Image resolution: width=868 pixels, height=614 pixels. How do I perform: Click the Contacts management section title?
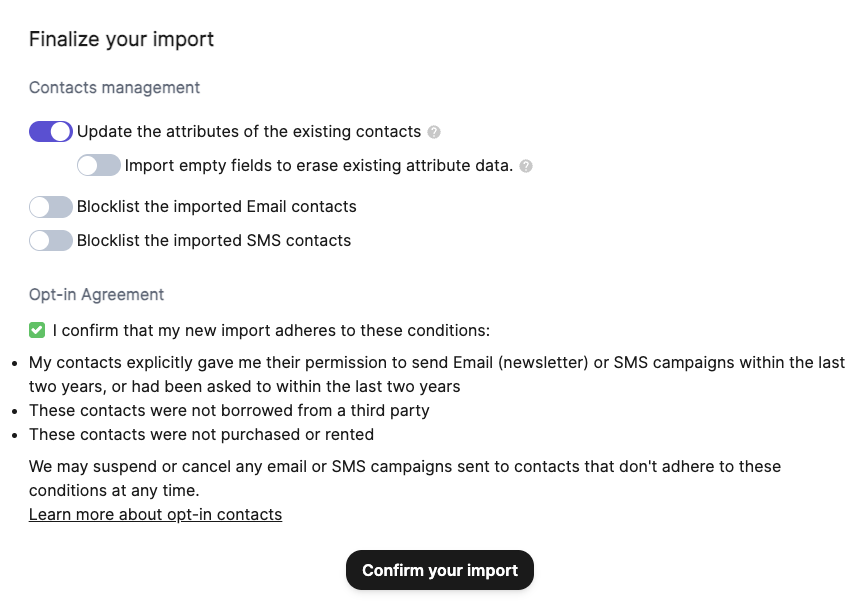[114, 88]
